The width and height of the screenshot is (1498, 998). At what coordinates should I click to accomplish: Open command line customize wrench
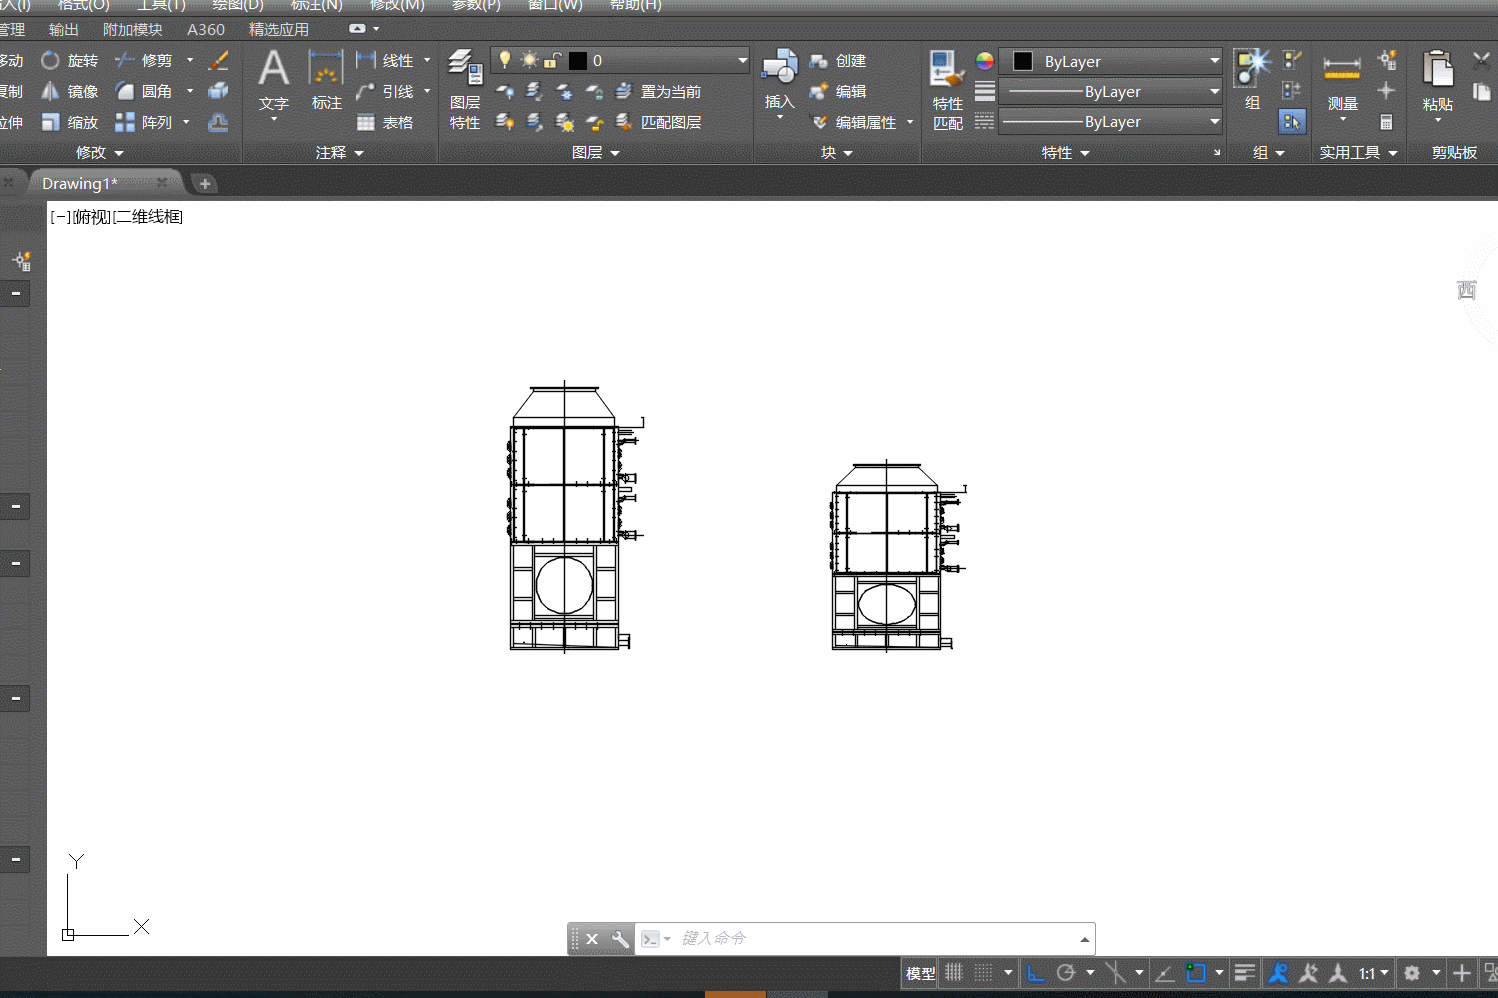pos(620,939)
